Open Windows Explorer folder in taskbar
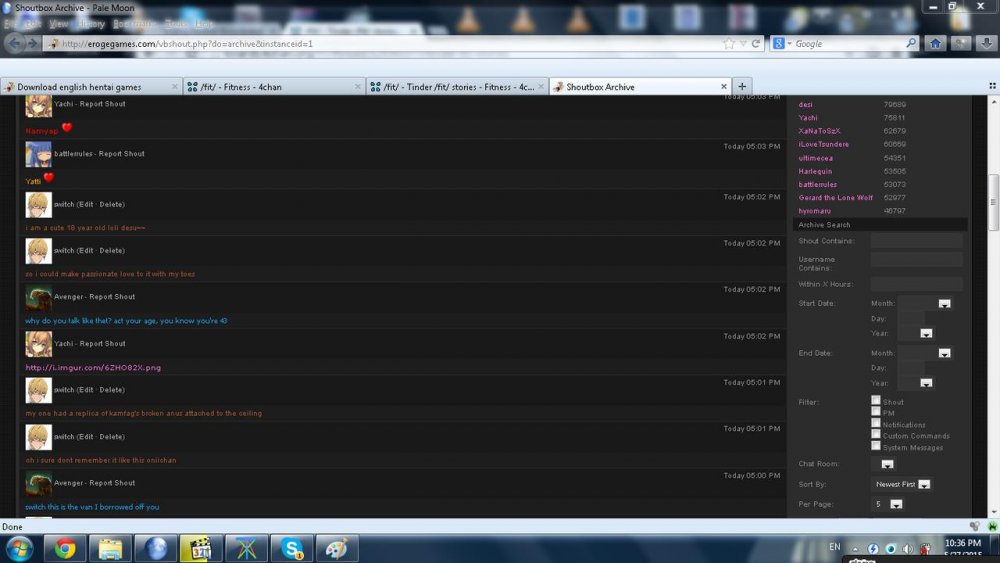This screenshot has width=1000, height=563. click(110, 548)
